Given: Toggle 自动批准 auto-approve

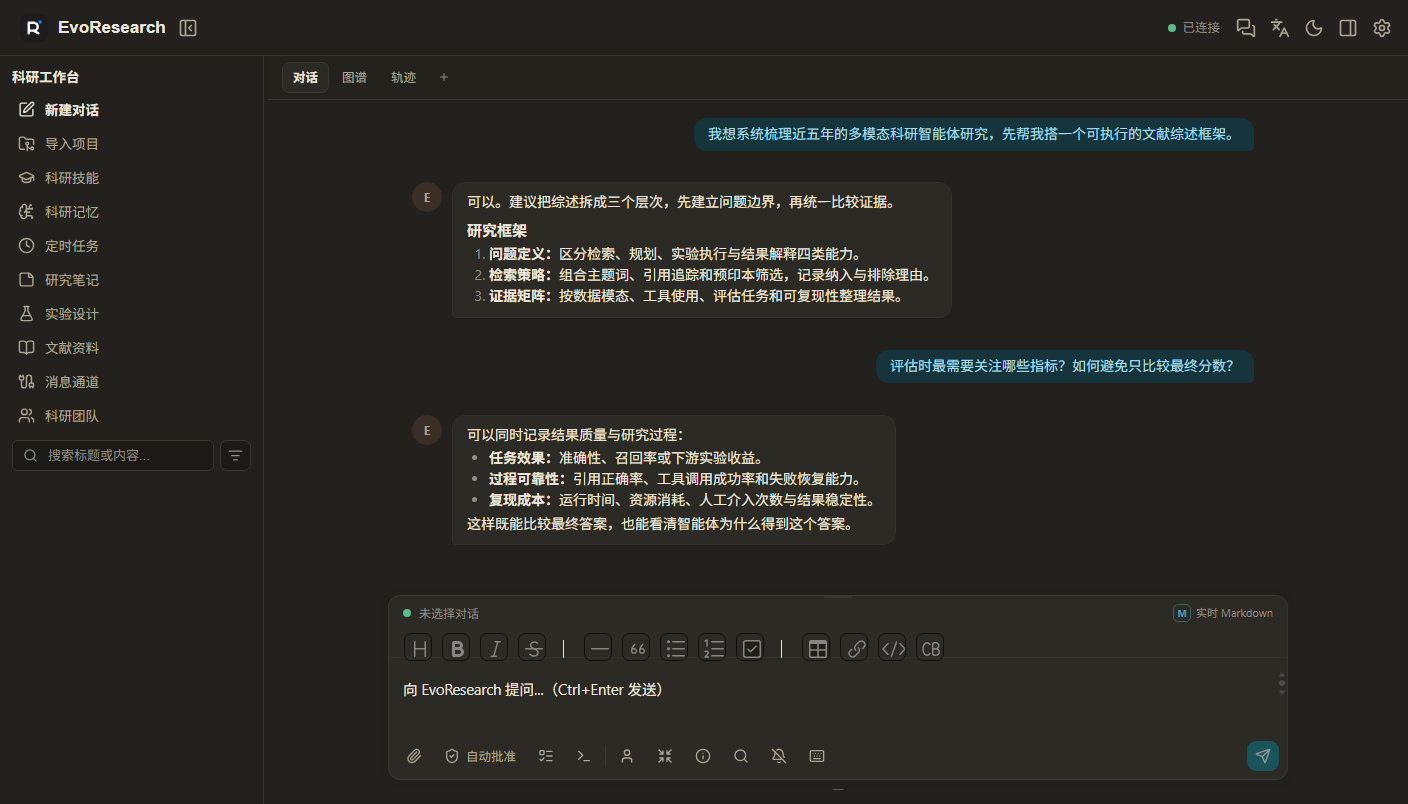Looking at the screenshot, I should click(x=480, y=756).
